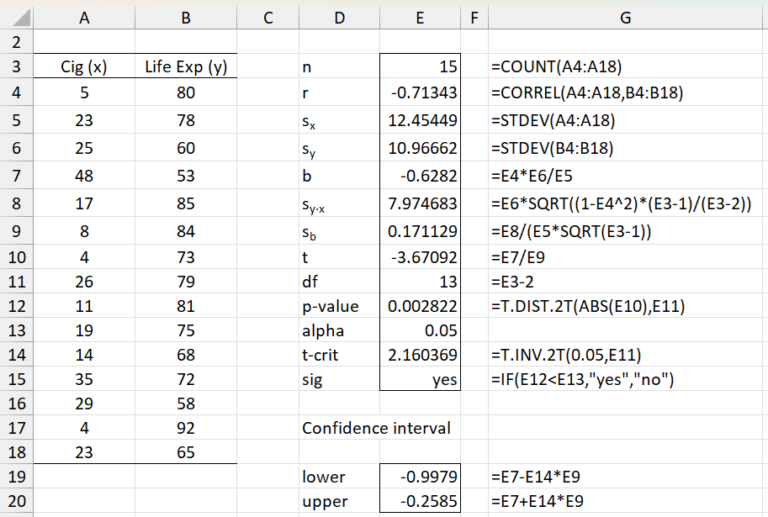Click the 'alpha' label cell
Image resolution: width=768 pixels, height=517 pixels.
pyautogui.click(x=339, y=330)
